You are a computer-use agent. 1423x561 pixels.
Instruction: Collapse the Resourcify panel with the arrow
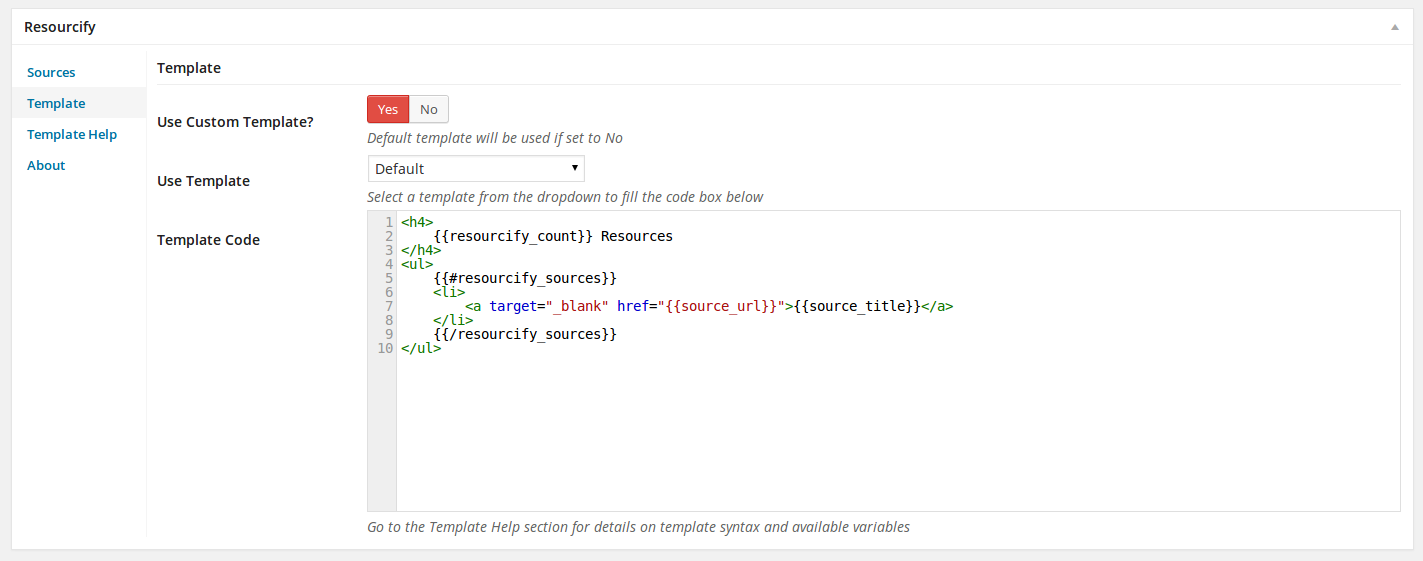[x=1394, y=27]
